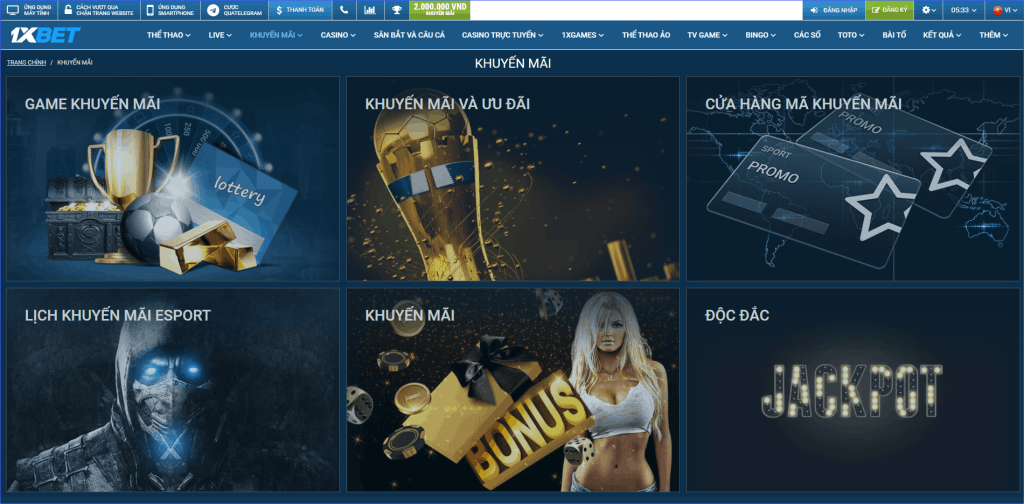The height and width of the screenshot is (504, 1024).
Task: Click the Đăng Nhập login button
Action: click(833, 10)
